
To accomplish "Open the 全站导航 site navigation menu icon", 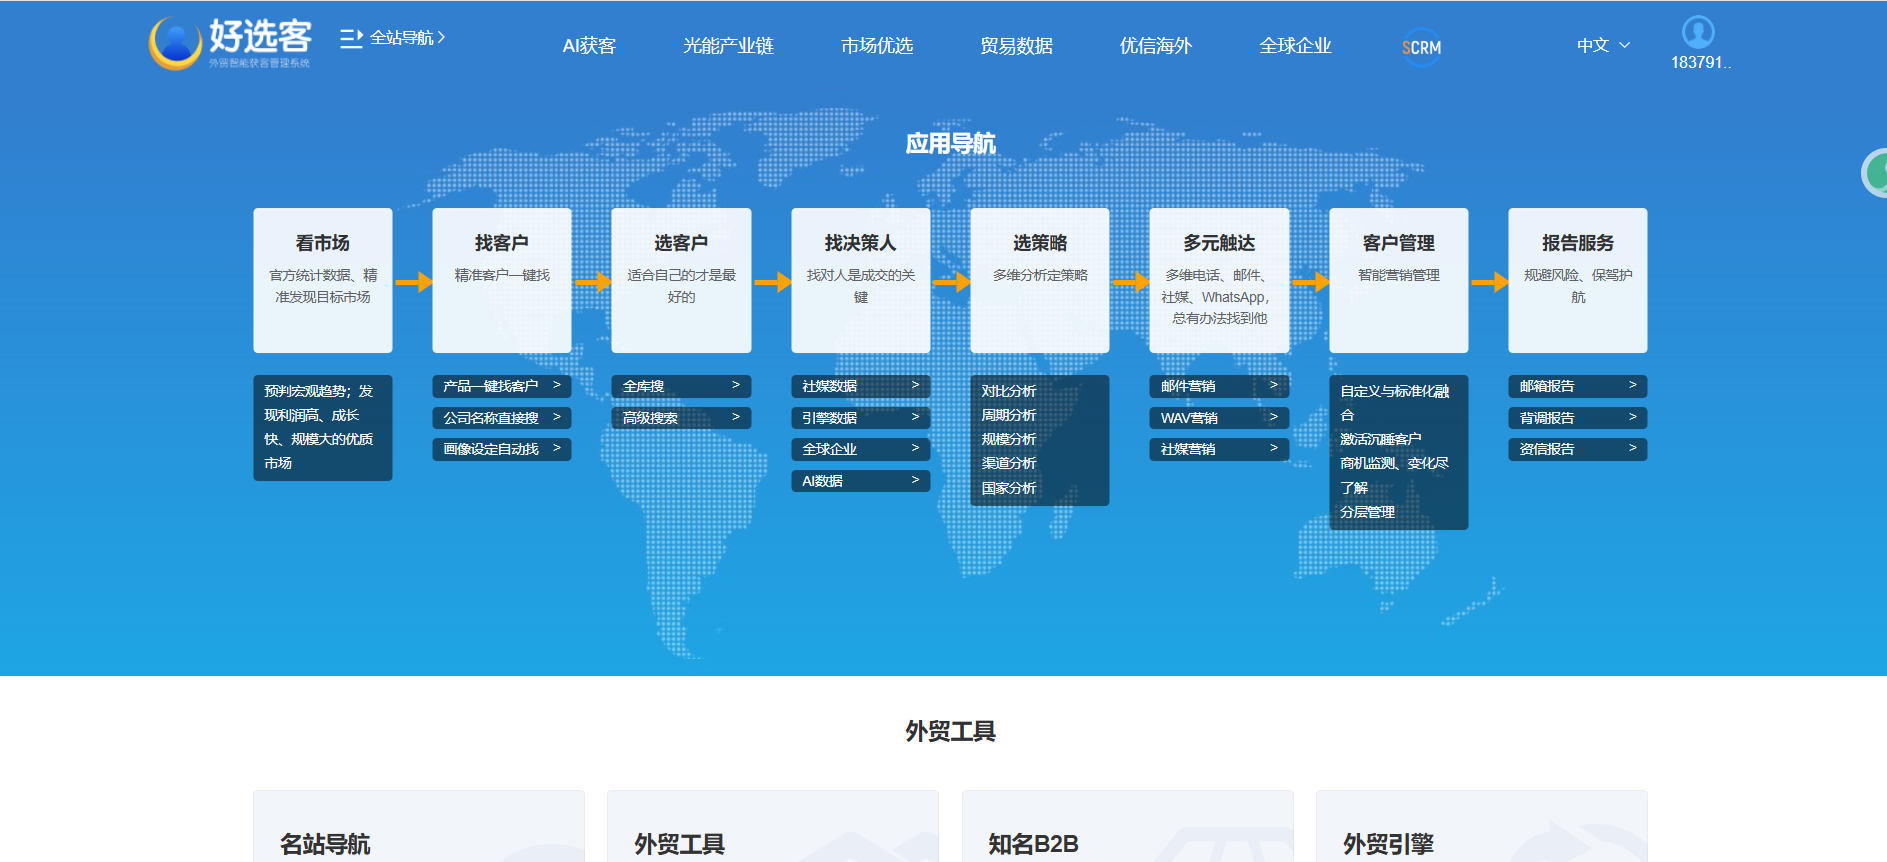I will click(351, 38).
